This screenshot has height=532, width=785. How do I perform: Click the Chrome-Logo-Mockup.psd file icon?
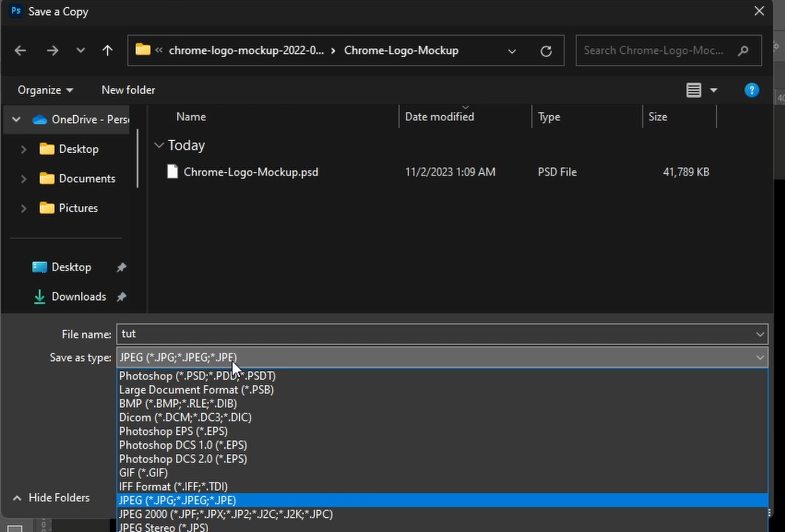pos(172,172)
